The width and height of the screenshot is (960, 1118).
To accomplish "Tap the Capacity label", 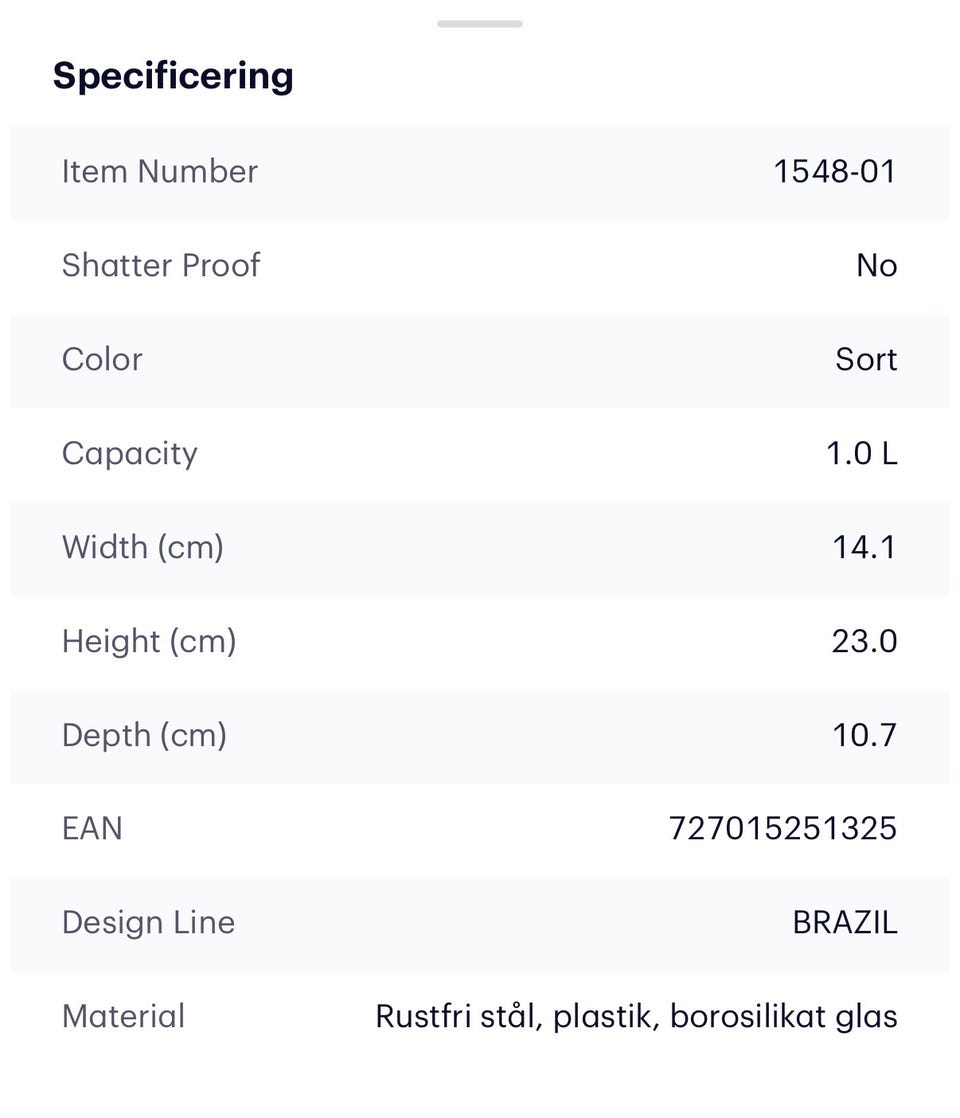I will 130,454.
